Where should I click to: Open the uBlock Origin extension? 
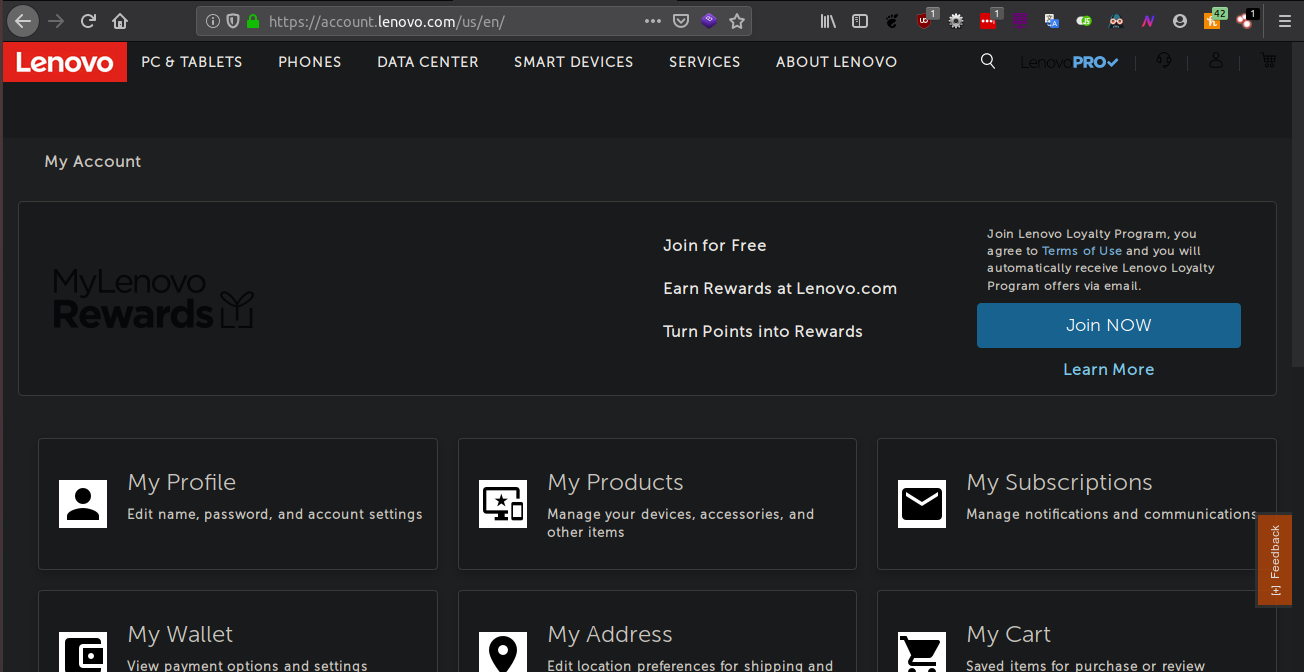click(926, 19)
